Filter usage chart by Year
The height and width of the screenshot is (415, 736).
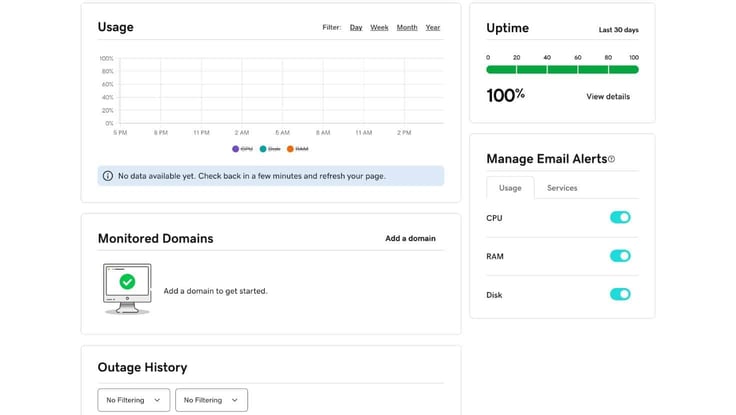(x=433, y=28)
